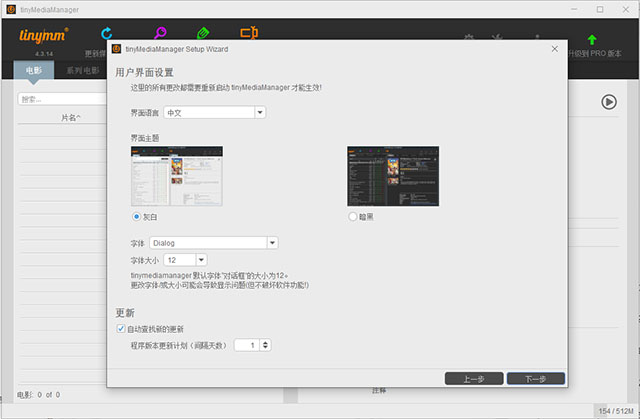Select the 暗黑 dark theme radio button
The height and width of the screenshot is (419, 640).
(x=352, y=216)
